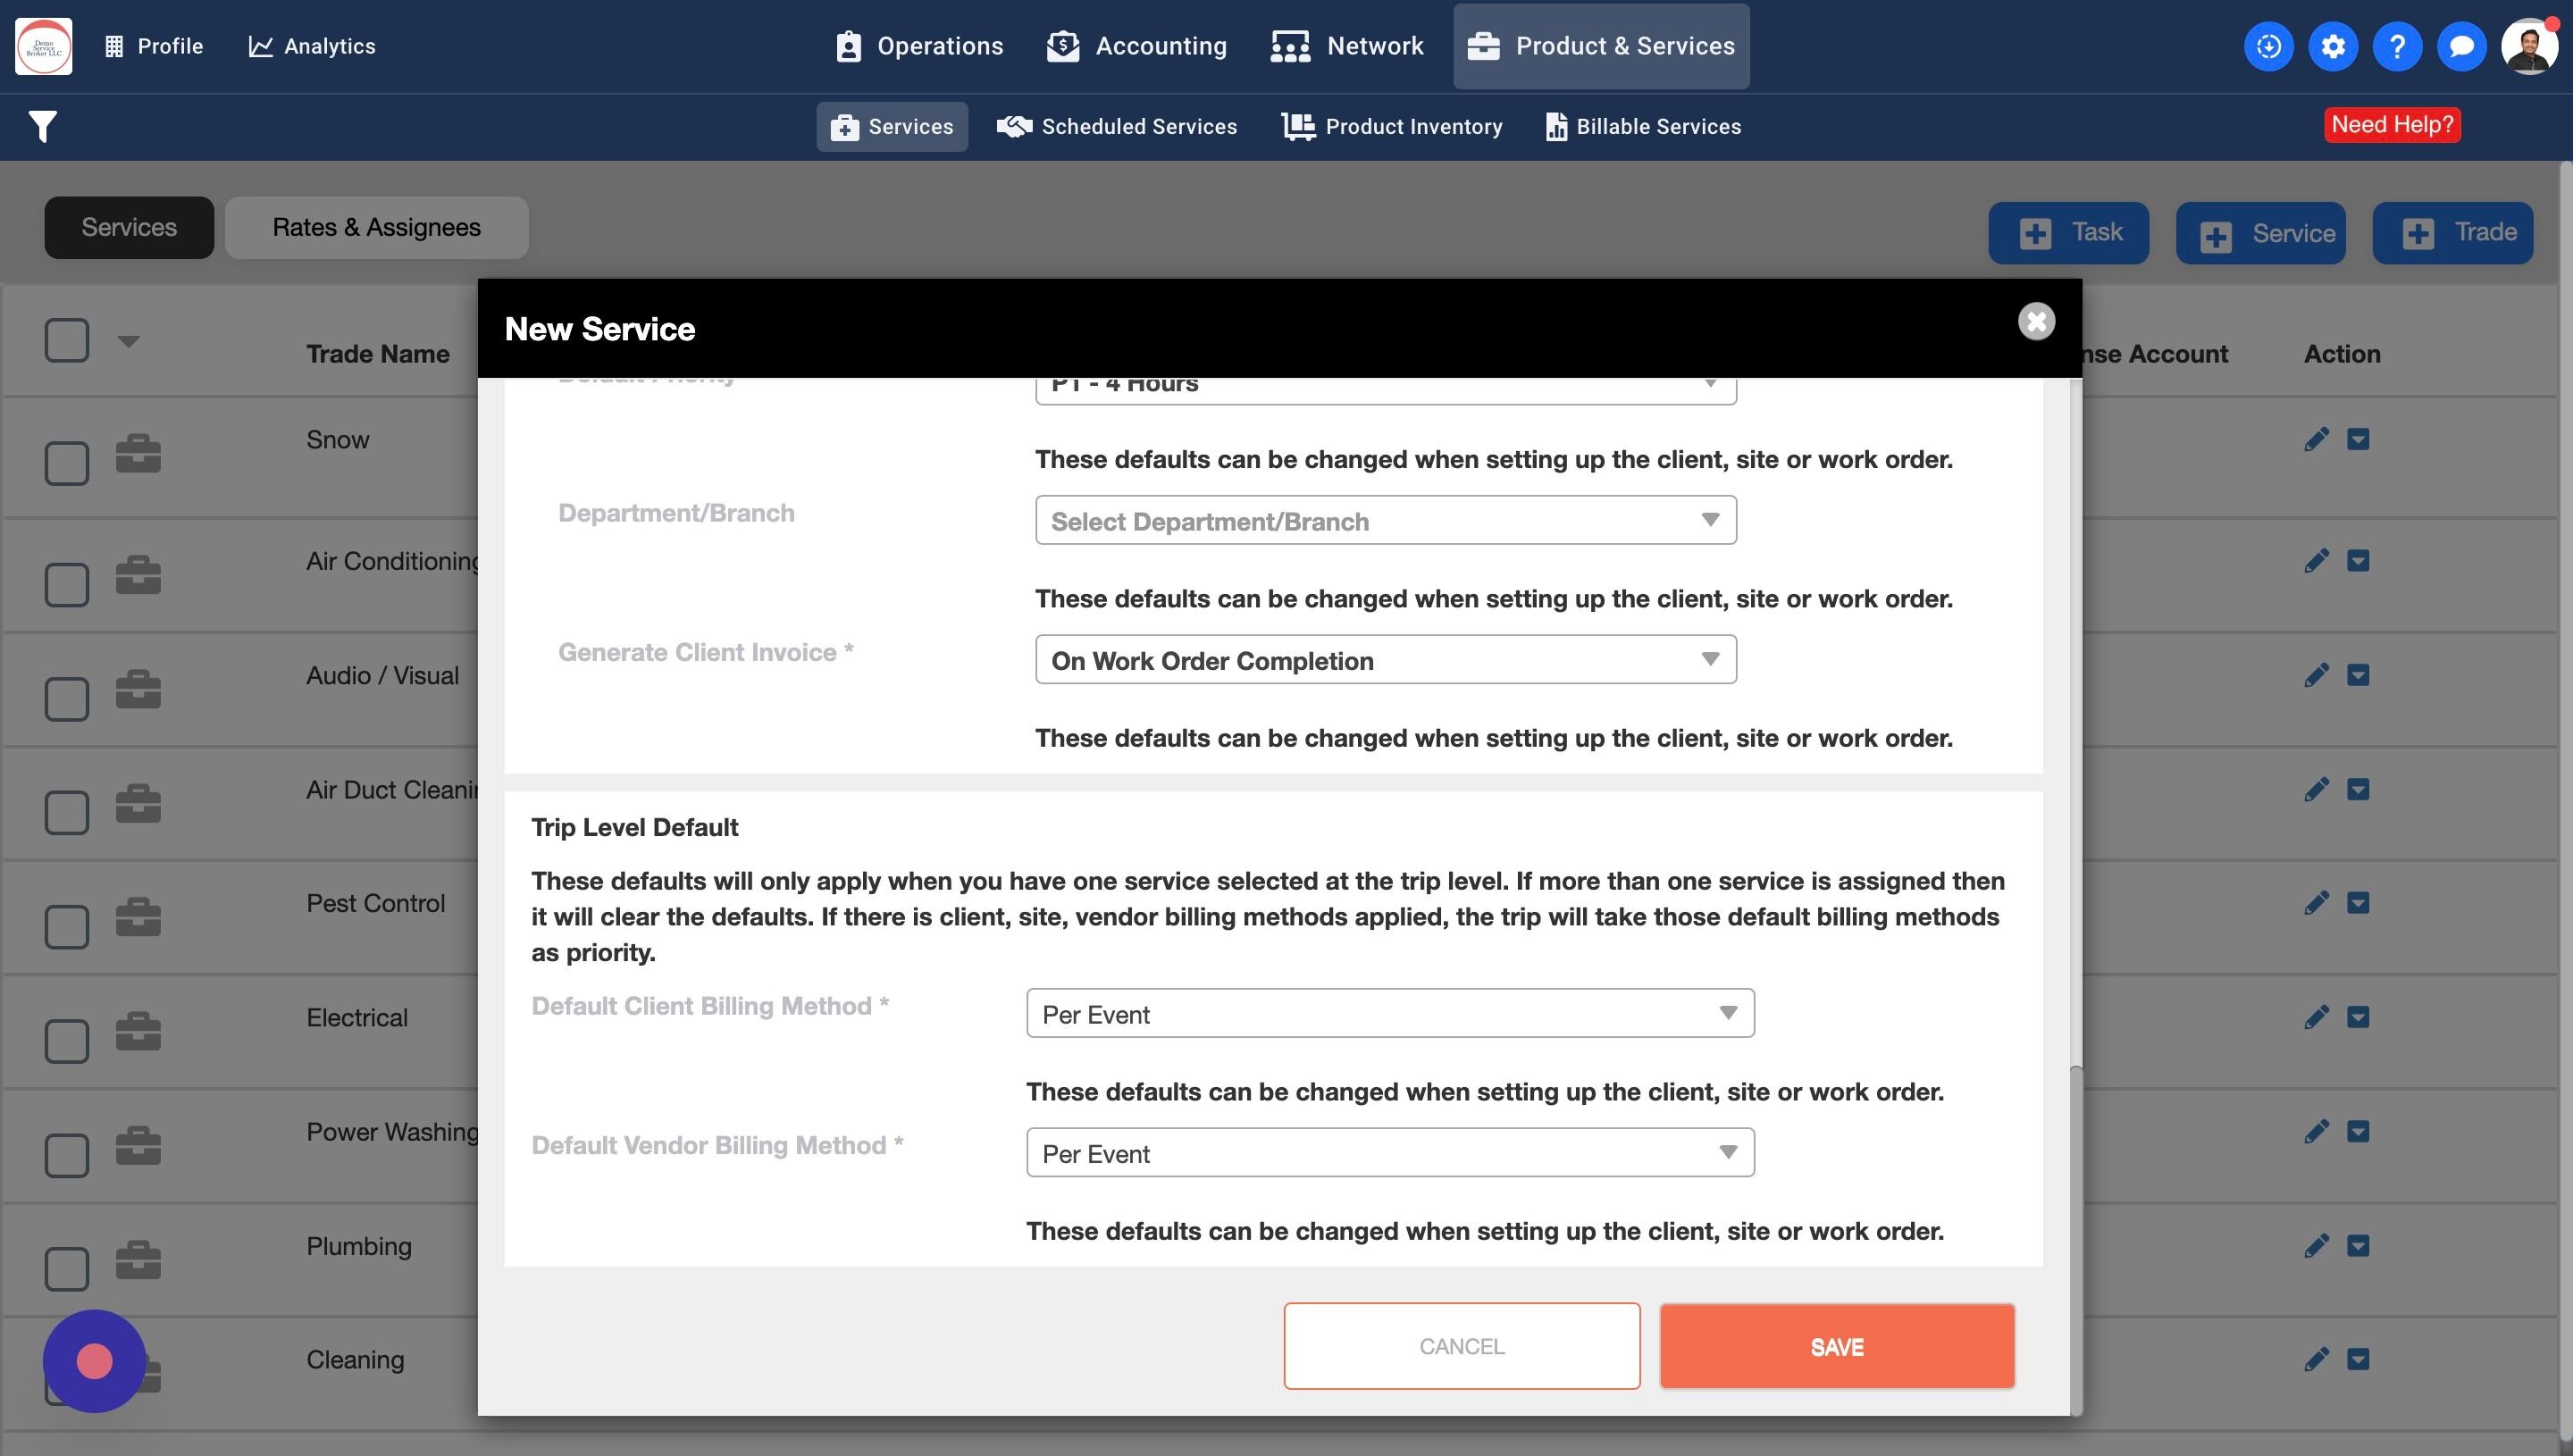Screen dimensions: 2573x1456
Task: Expand Generate Client Invoice dropdown
Action: 1385,660
